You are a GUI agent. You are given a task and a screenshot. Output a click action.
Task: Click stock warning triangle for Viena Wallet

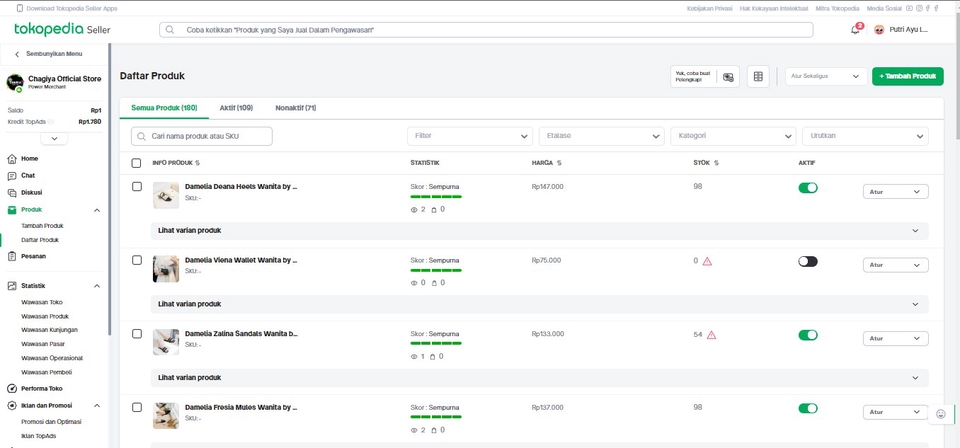point(707,261)
